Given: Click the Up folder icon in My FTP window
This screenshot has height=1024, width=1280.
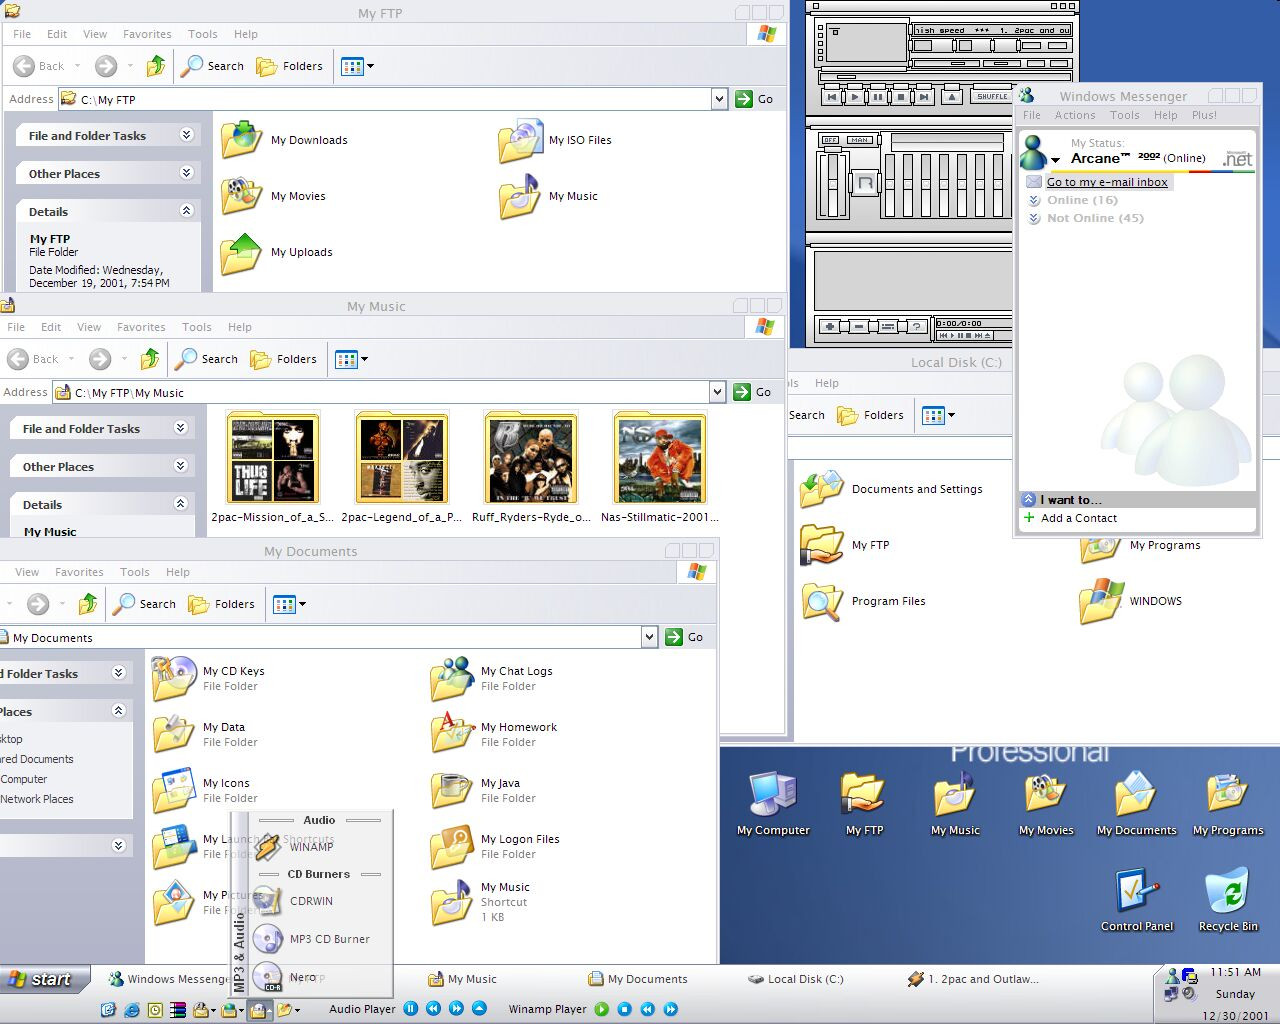Looking at the screenshot, I should tap(156, 66).
